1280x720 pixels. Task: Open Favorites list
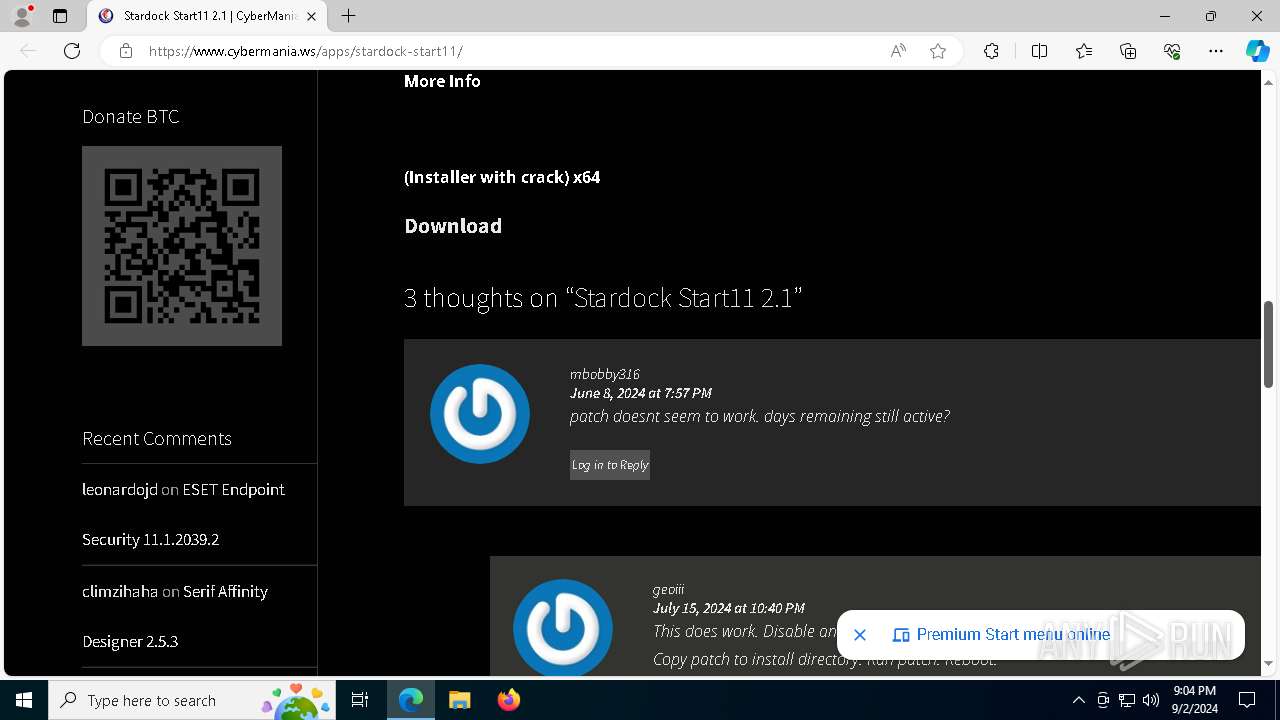pos(1084,51)
